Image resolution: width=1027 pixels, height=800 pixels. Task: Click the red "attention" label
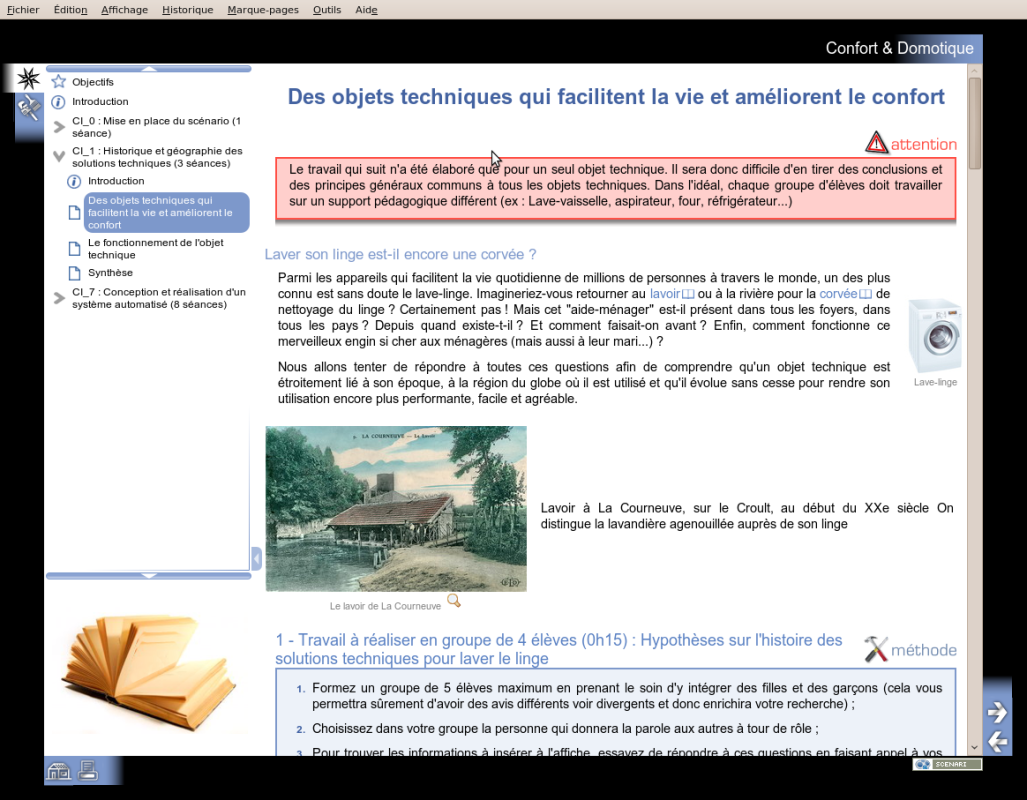point(924,144)
